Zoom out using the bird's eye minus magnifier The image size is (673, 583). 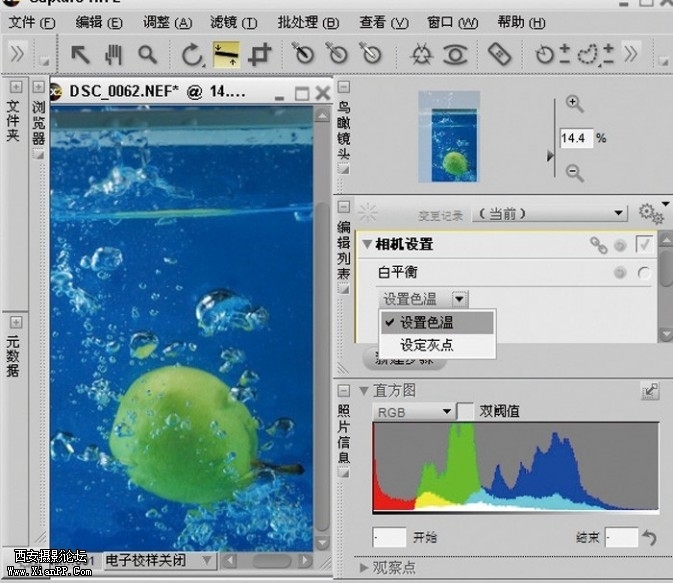[x=574, y=173]
